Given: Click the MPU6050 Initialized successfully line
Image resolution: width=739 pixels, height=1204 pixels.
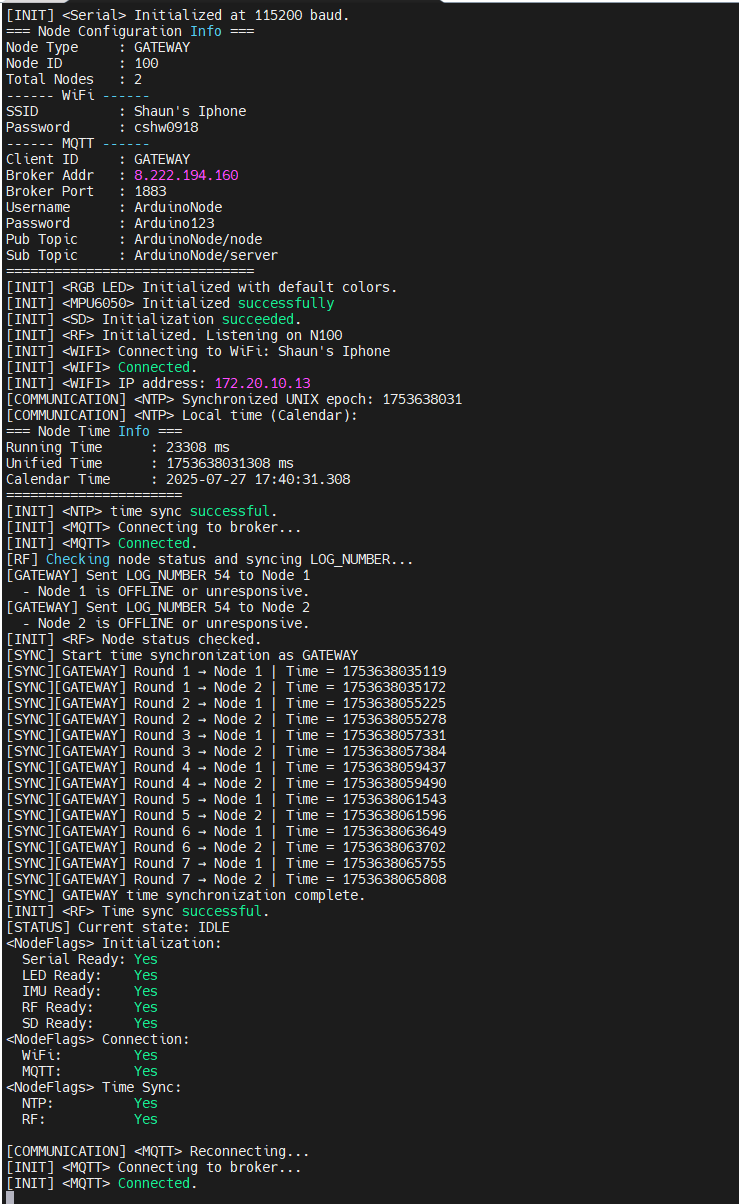Looking at the screenshot, I should tap(170, 303).
